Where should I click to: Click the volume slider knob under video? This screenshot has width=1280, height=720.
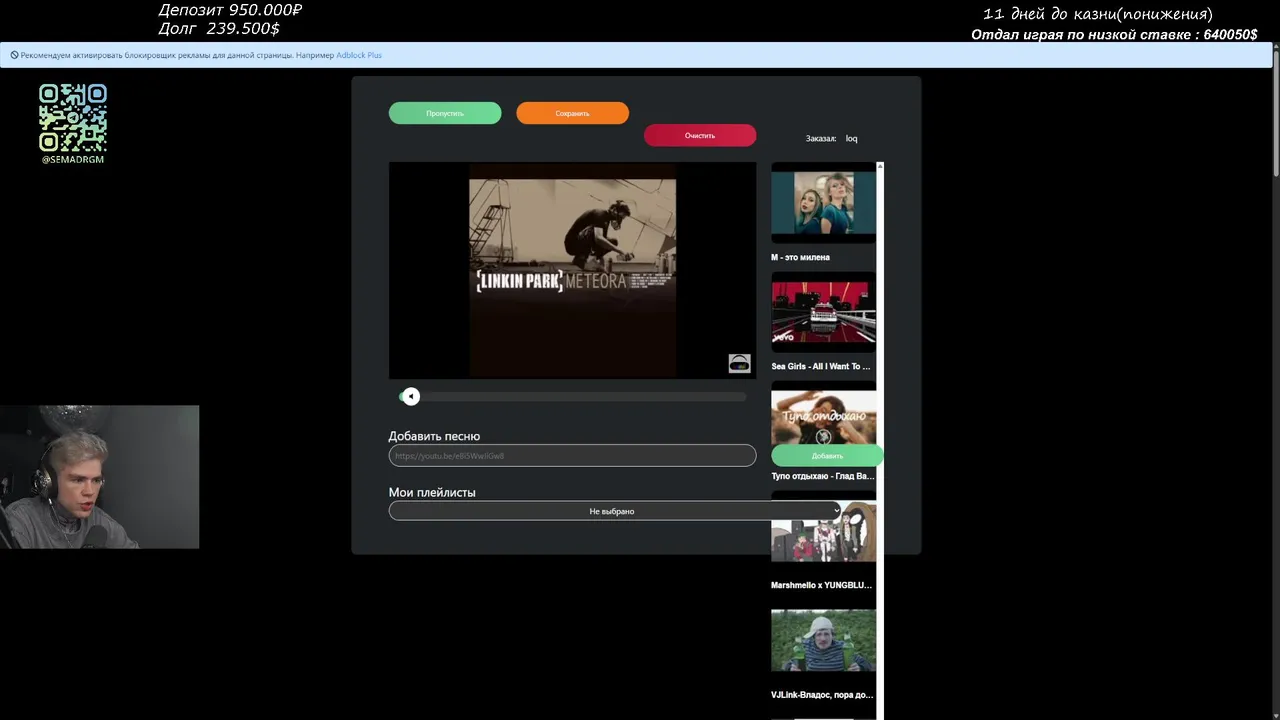click(411, 397)
